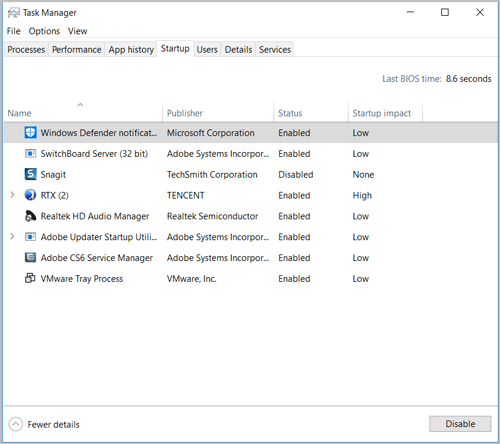This screenshot has height=444, width=500.
Task: Click the Adobe Updater Startup Utility icon
Action: click(x=30, y=237)
